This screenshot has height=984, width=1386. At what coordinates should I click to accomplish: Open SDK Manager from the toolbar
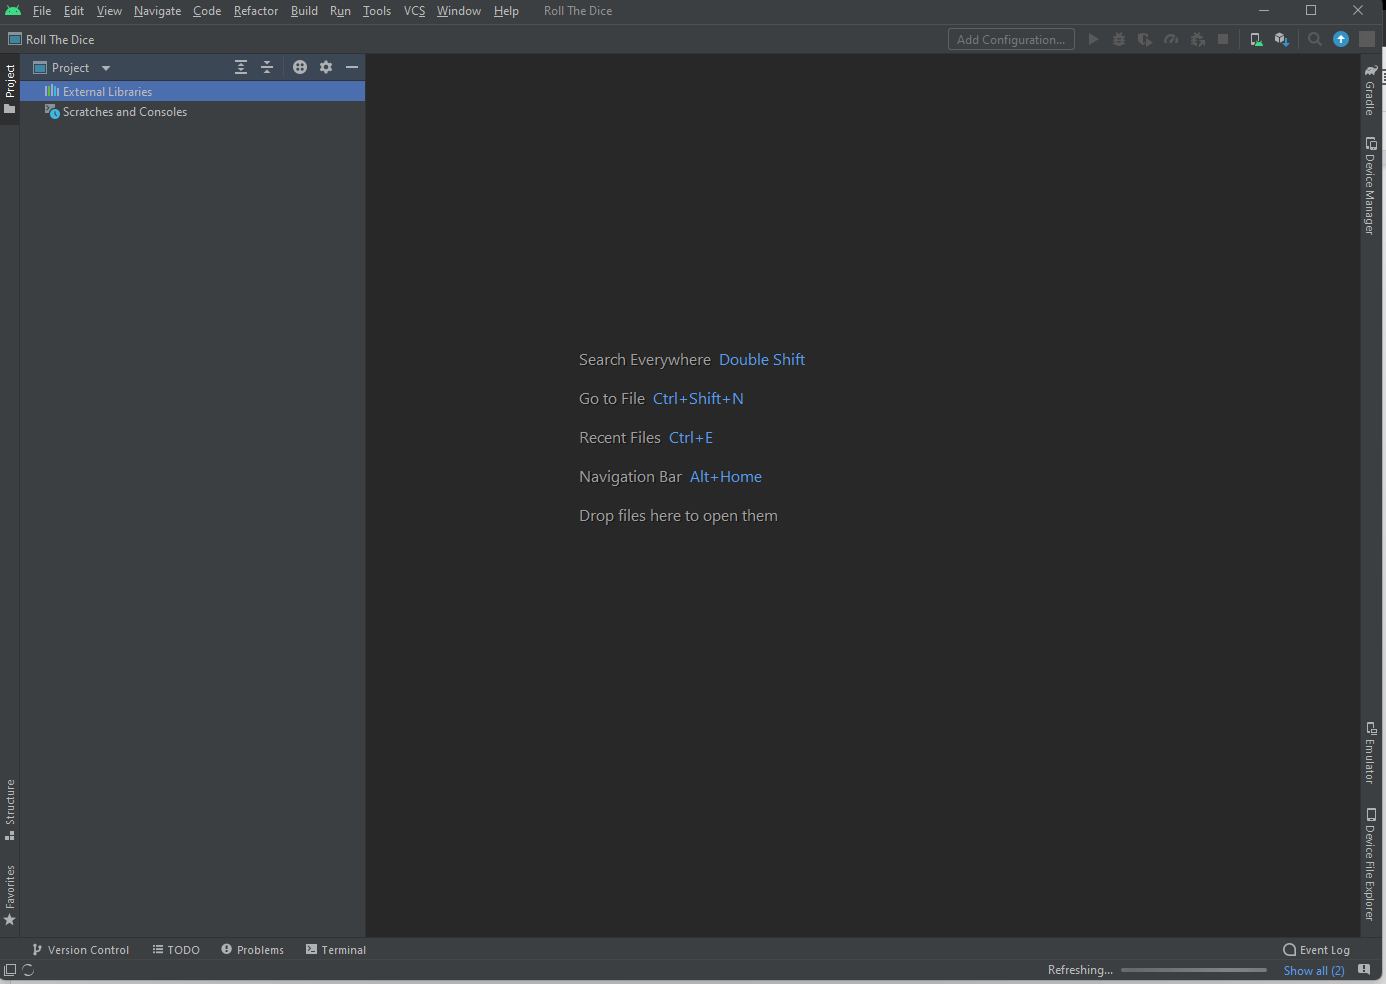click(1282, 39)
